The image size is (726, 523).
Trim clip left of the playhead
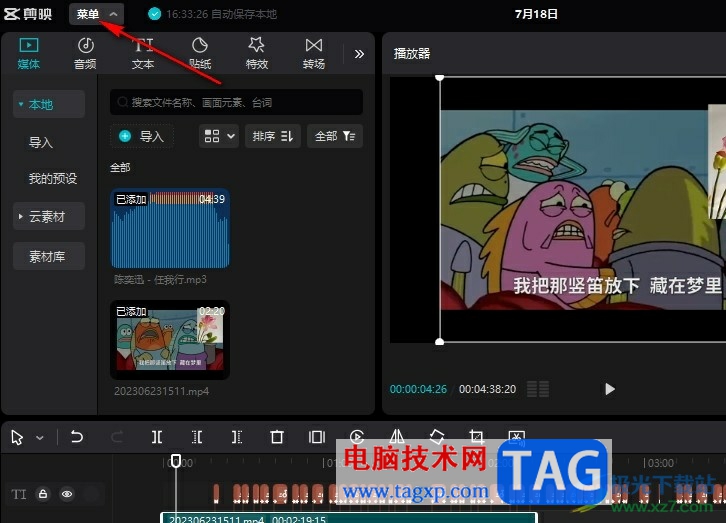[x=197, y=437]
